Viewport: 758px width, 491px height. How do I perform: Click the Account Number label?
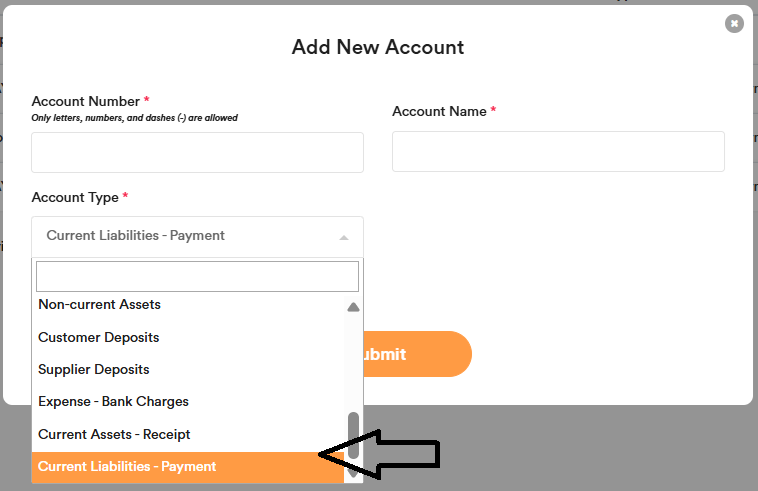tap(85, 101)
